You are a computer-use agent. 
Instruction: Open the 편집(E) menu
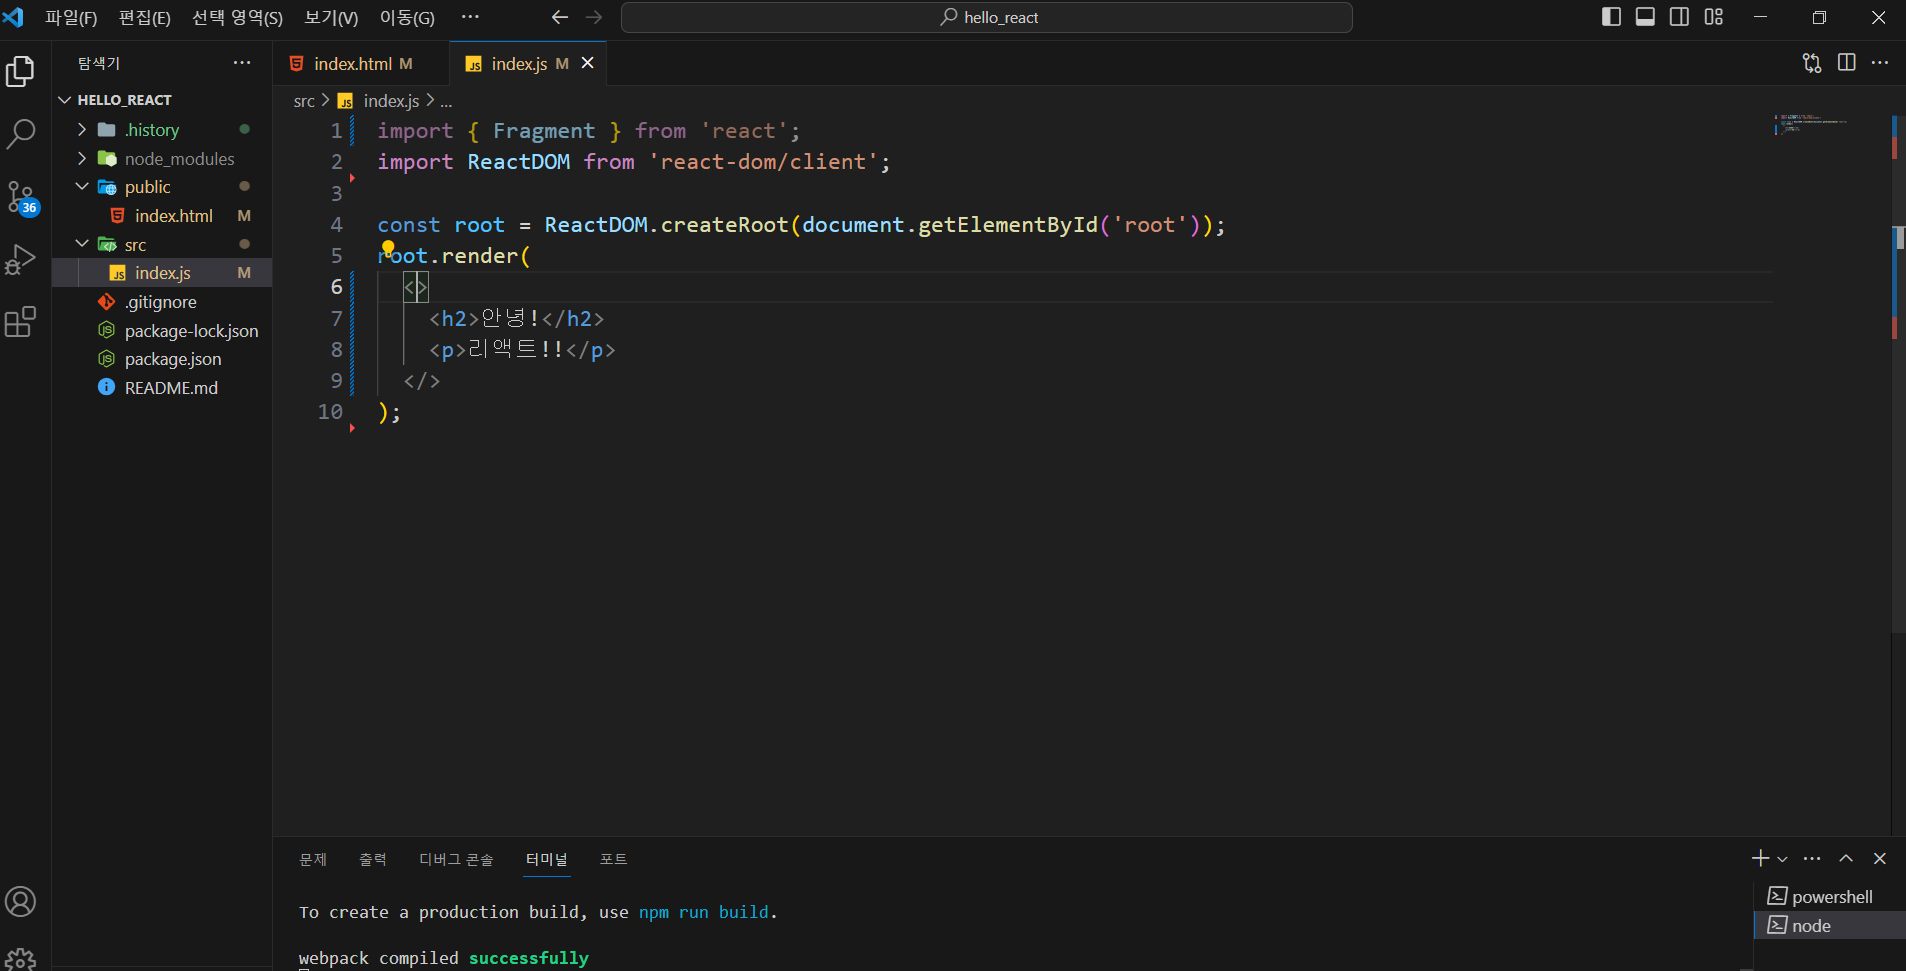(145, 17)
